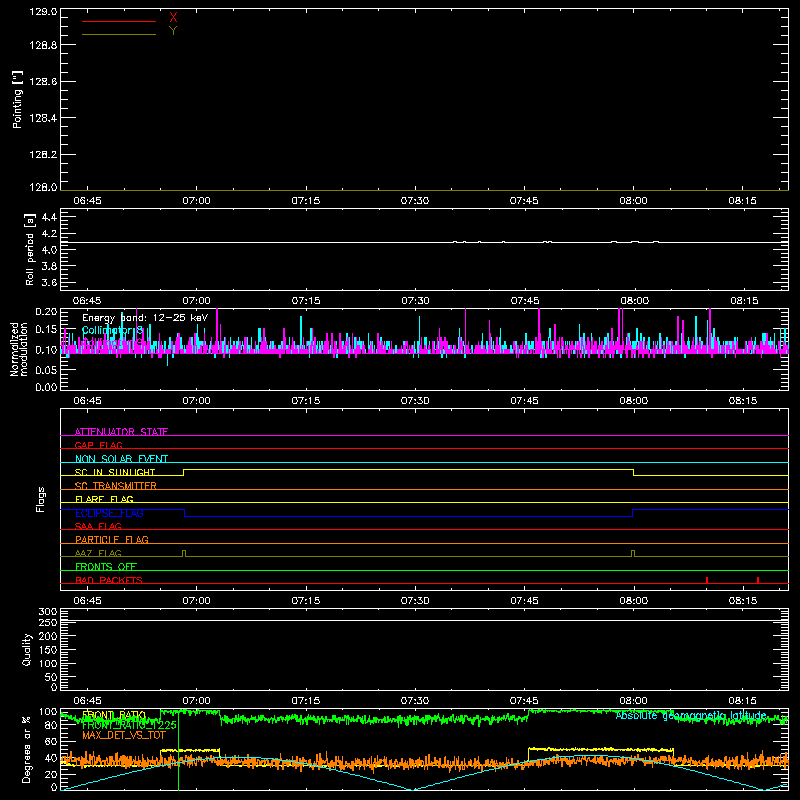This screenshot has height=800, width=800.
Task: Click the SAA_FLAG label
Action: click(98, 526)
